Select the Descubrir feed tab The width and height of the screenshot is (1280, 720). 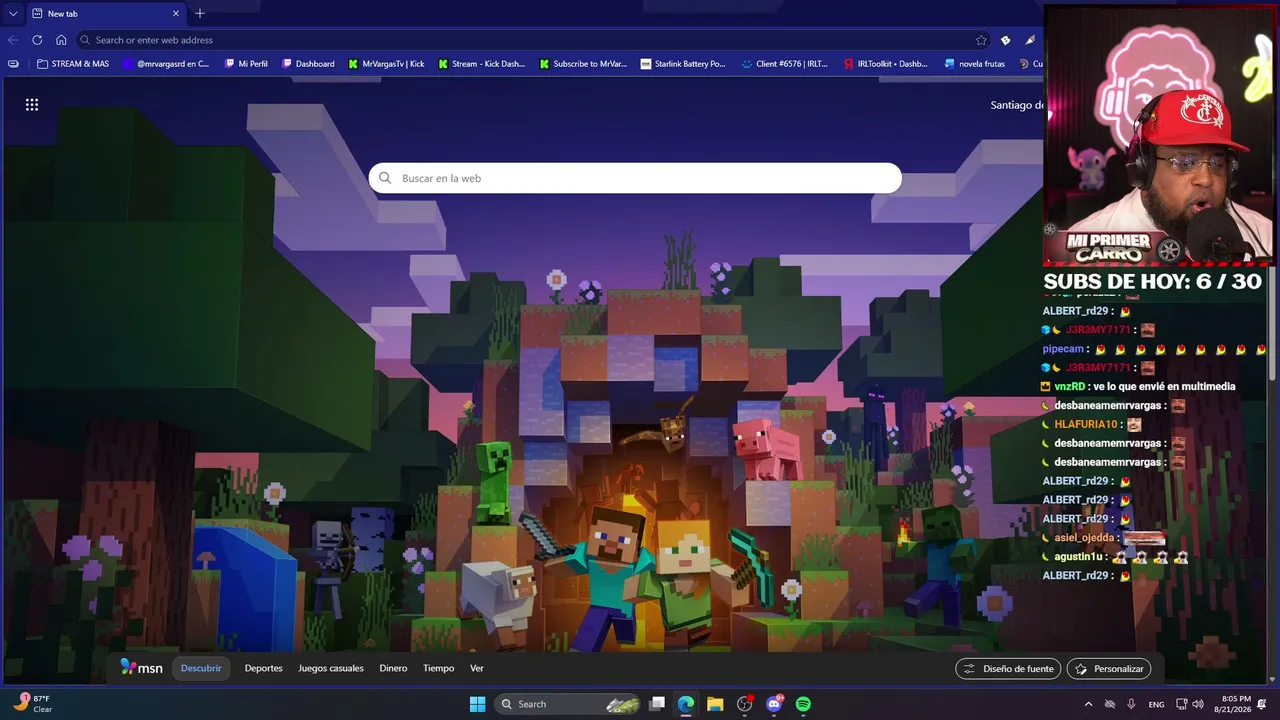(x=201, y=668)
